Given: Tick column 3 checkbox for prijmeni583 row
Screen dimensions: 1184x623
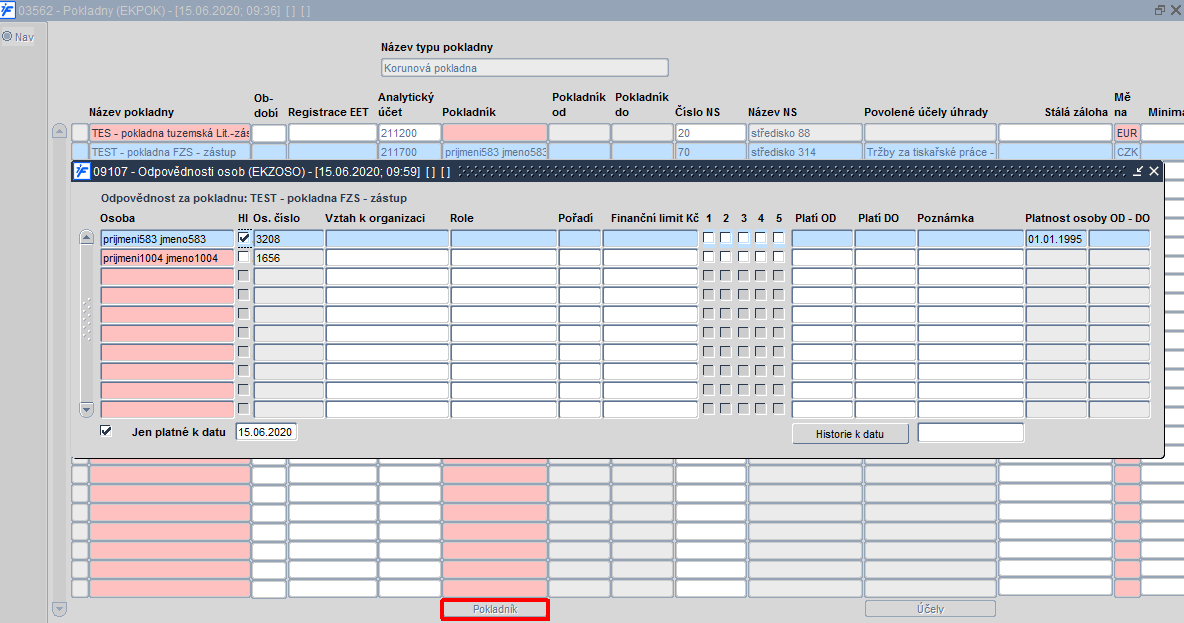Looking at the screenshot, I should pyautogui.click(x=744, y=238).
